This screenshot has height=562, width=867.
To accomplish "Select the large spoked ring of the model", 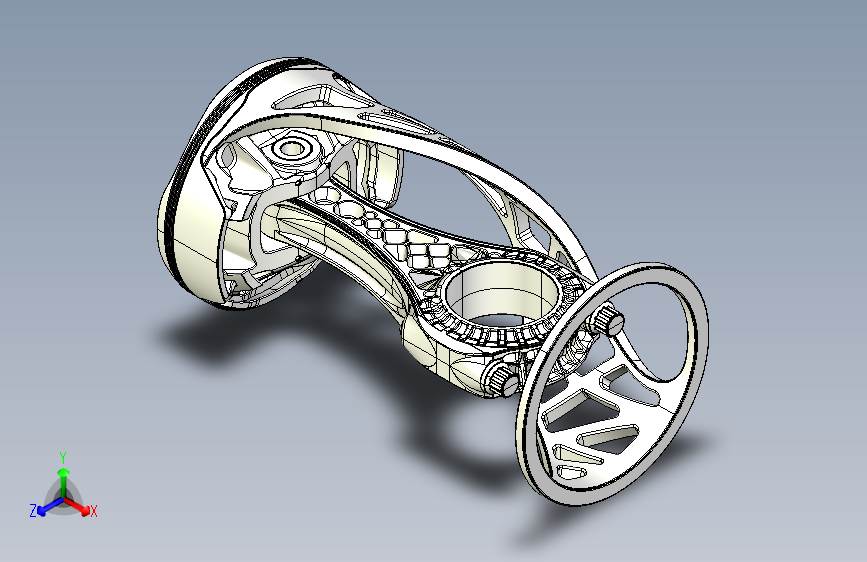I will click(612, 383).
